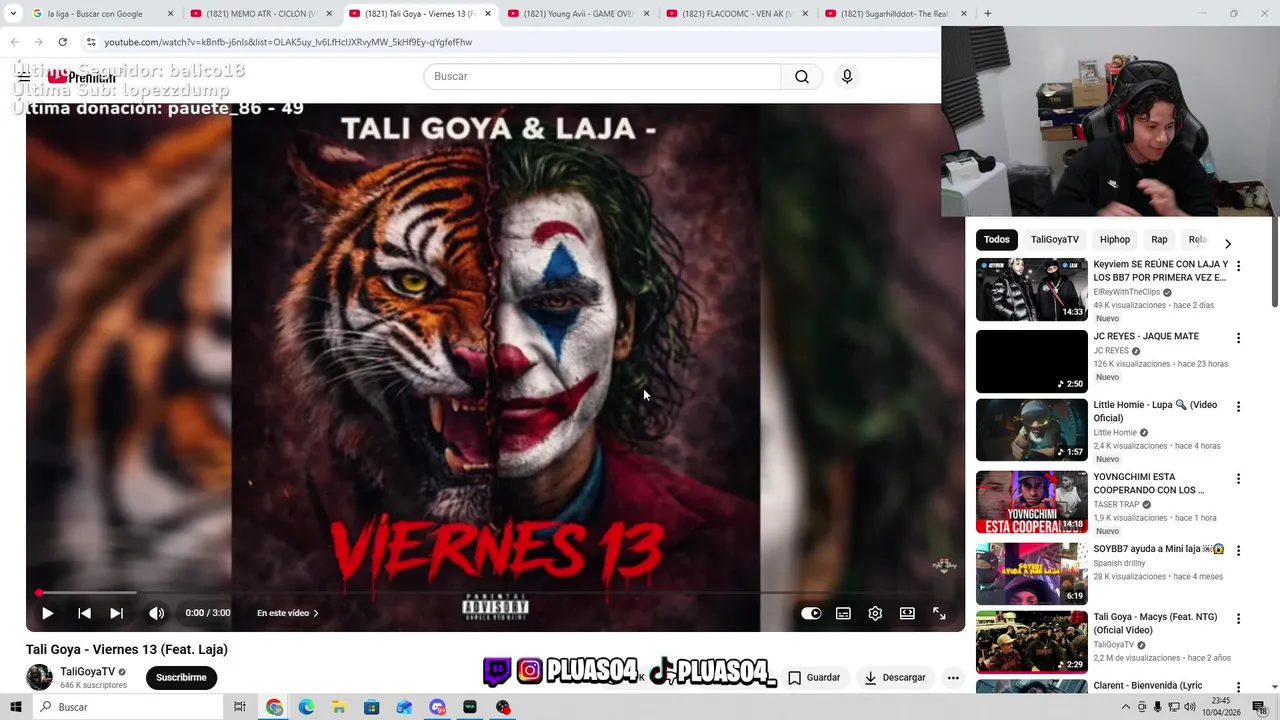The height and width of the screenshot is (720, 1280).
Task: Play the Viernes 13 video
Action: click(x=47, y=613)
